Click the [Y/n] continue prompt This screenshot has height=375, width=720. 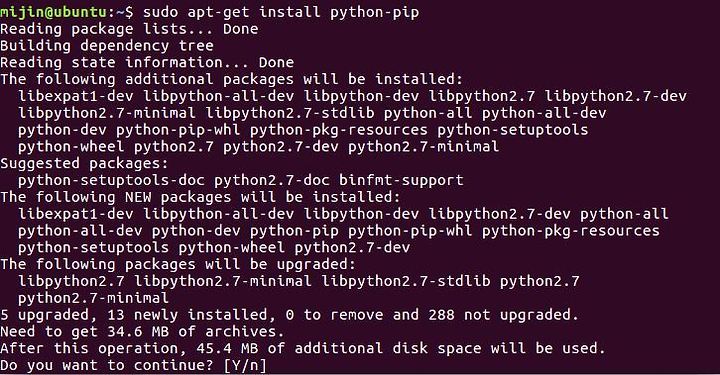click(245, 365)
